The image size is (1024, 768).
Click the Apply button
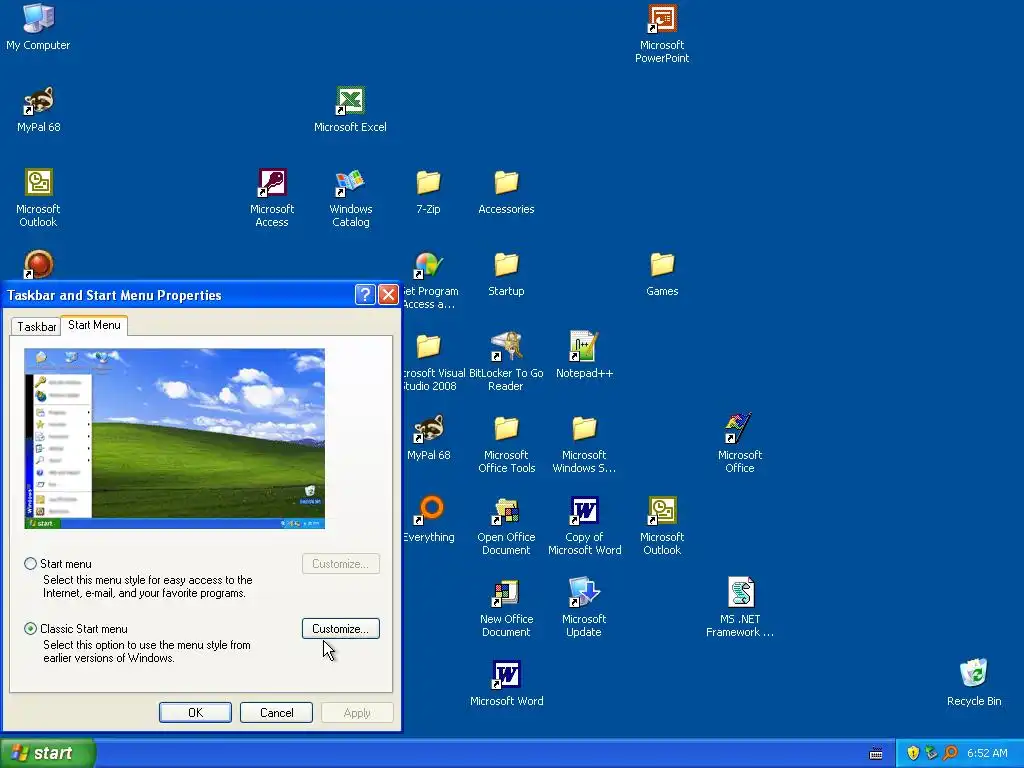357,712
